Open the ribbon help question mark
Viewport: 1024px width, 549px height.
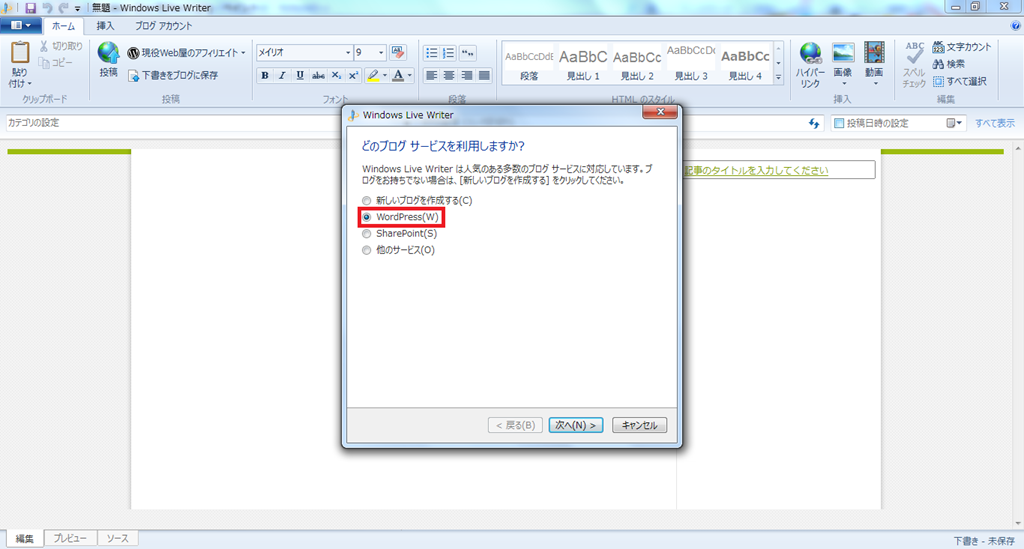(1015, 26)
